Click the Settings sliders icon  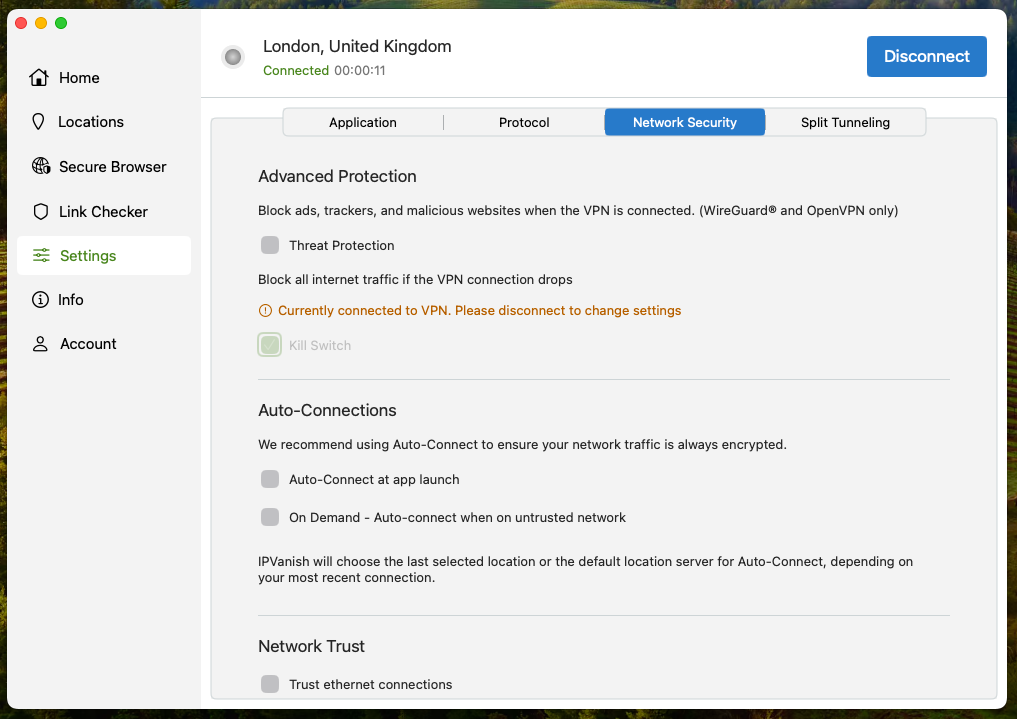[41, 255]
